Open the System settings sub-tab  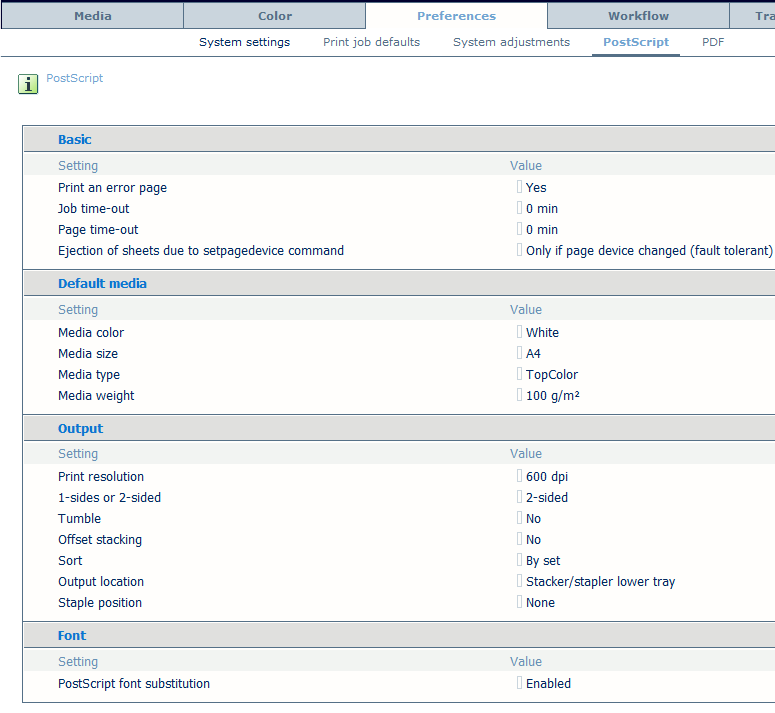click(244, 42)
